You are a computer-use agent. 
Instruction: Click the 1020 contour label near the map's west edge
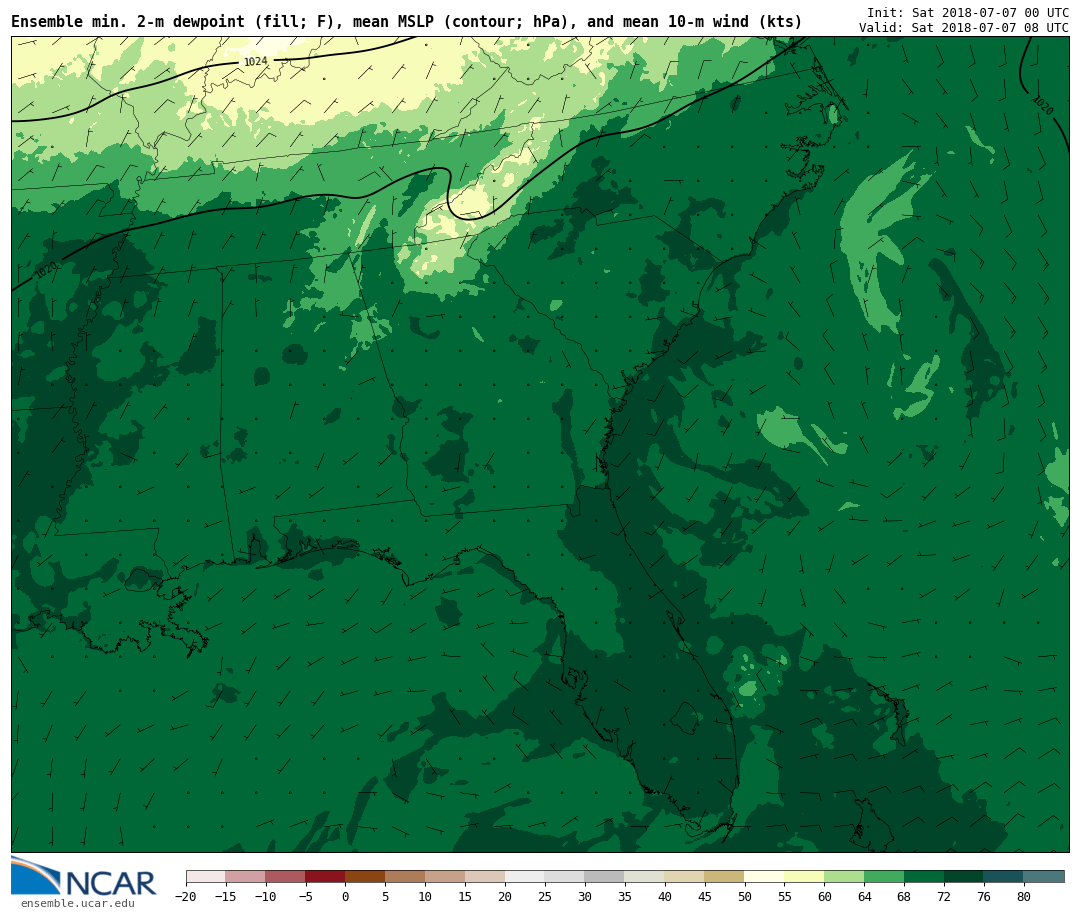46,270
